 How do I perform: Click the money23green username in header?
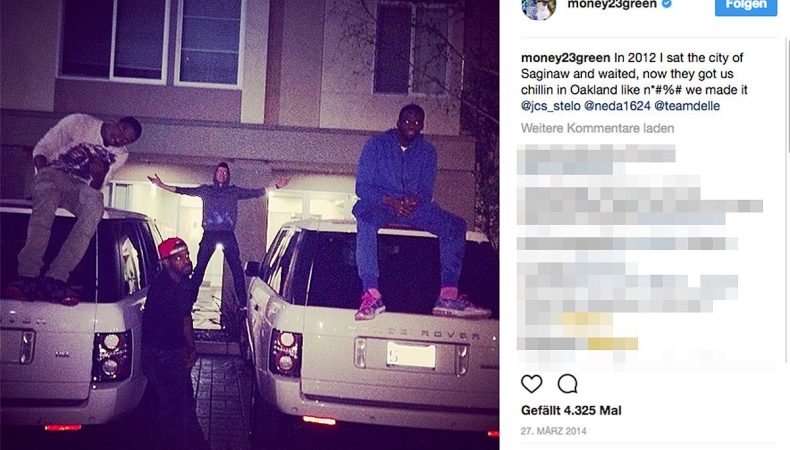click(x=612, y=5)
